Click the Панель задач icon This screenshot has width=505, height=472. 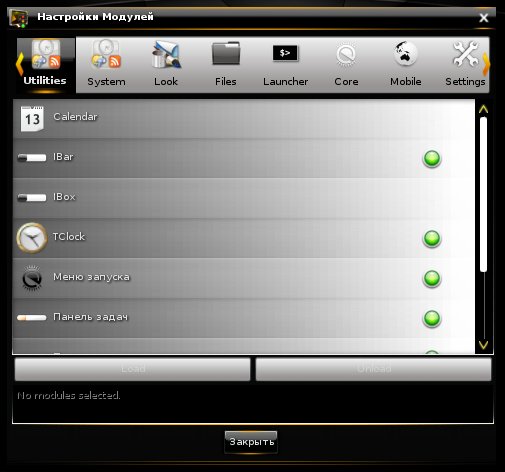pos(32,318)
